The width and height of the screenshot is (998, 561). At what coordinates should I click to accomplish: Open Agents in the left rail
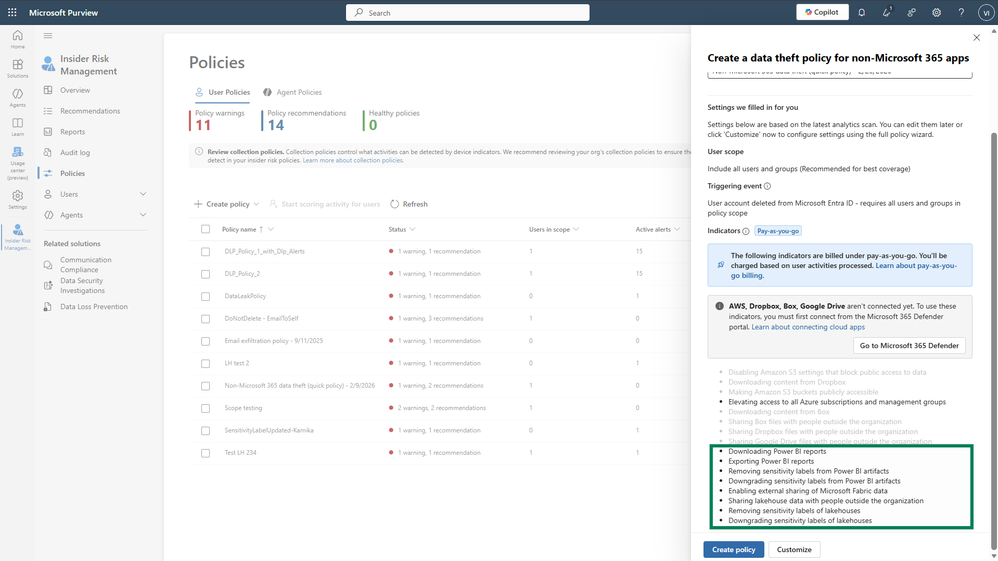(18, 97)
